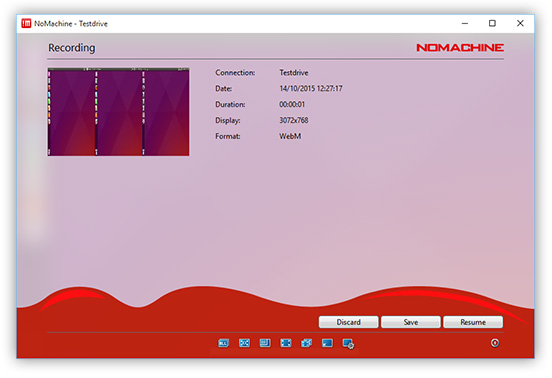
Task: Resume the session with Resume button
Action: 473,322
